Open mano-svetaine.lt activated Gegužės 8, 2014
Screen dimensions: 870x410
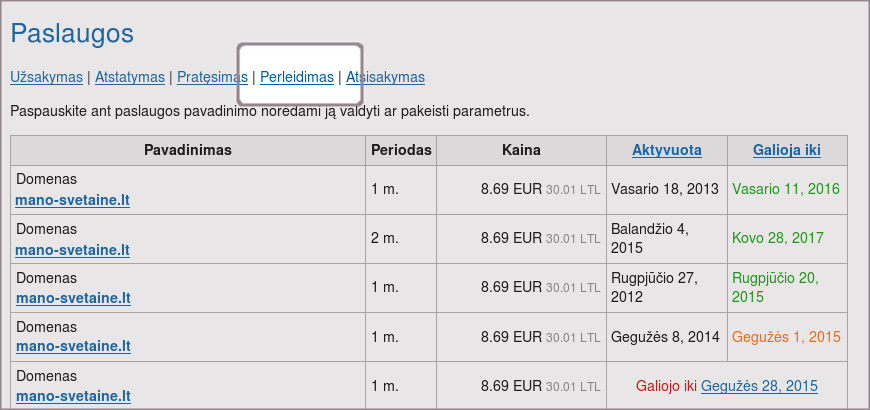click(73, 347)
